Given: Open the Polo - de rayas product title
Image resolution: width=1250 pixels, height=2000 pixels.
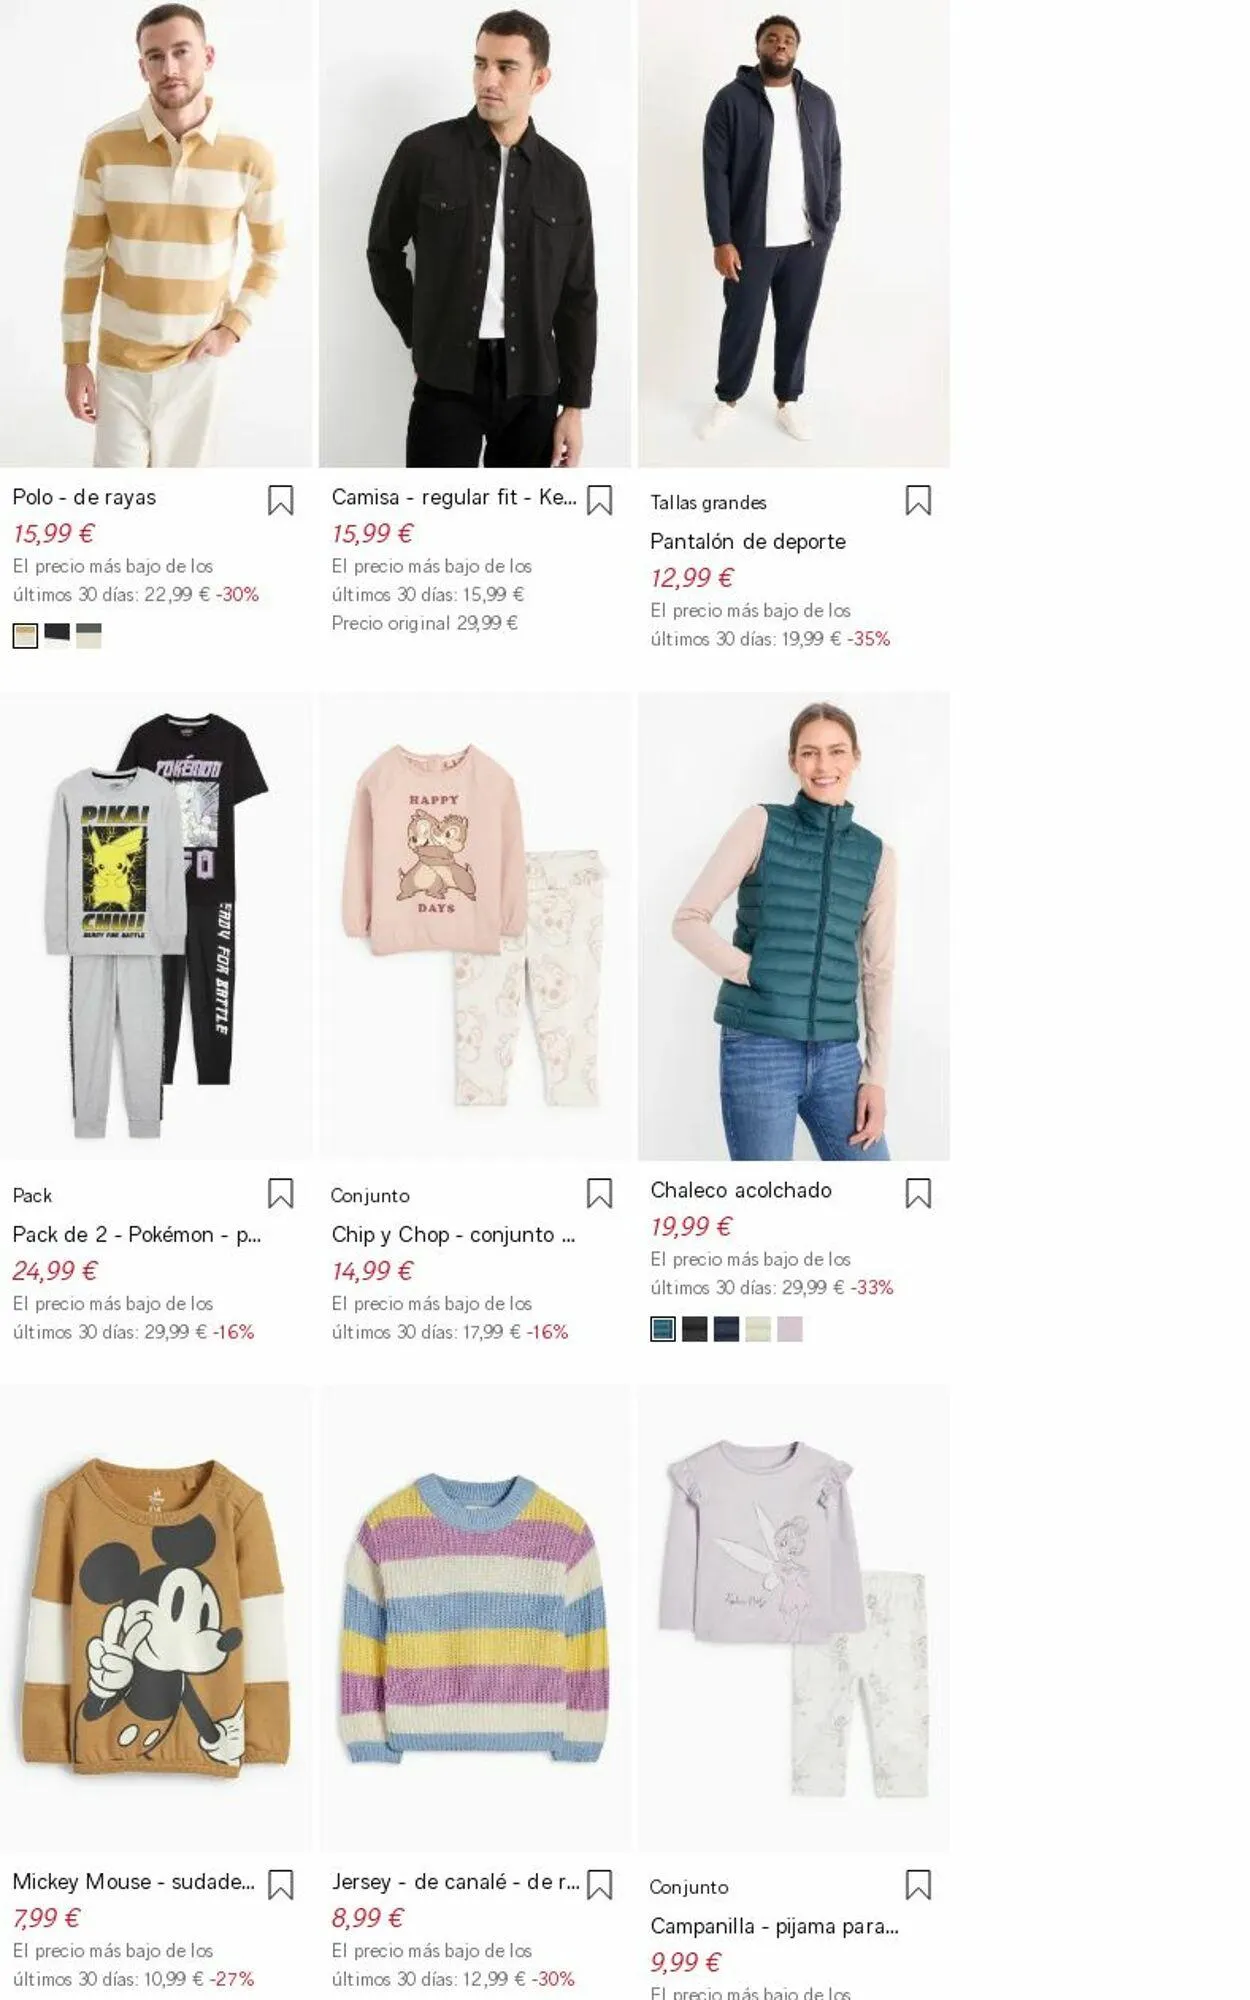Looking at the screenshot, I should (x=84, y=497).
